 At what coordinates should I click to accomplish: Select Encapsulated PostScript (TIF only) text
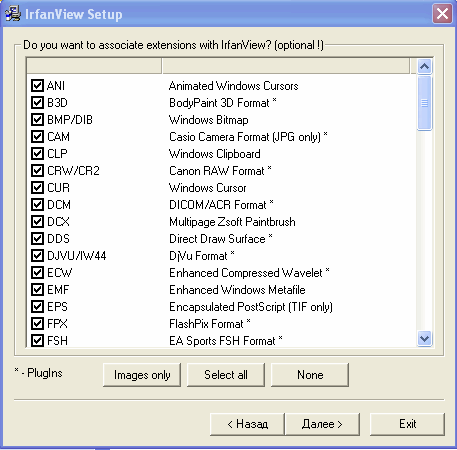coord(251,307)
